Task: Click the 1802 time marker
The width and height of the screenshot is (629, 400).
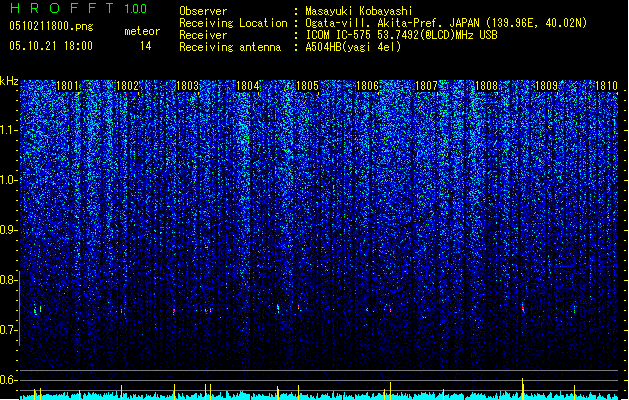Action: [x=127, y=86]
